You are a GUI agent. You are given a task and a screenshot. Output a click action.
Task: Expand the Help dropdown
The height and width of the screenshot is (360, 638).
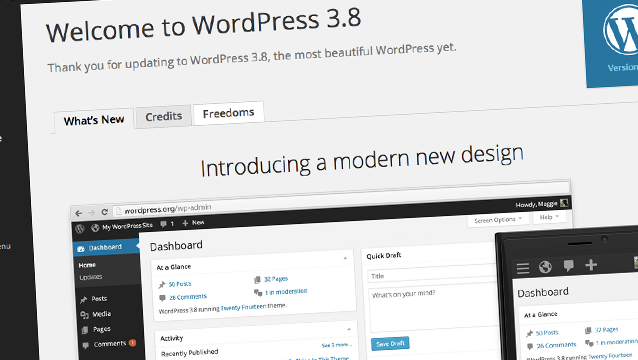549,217
